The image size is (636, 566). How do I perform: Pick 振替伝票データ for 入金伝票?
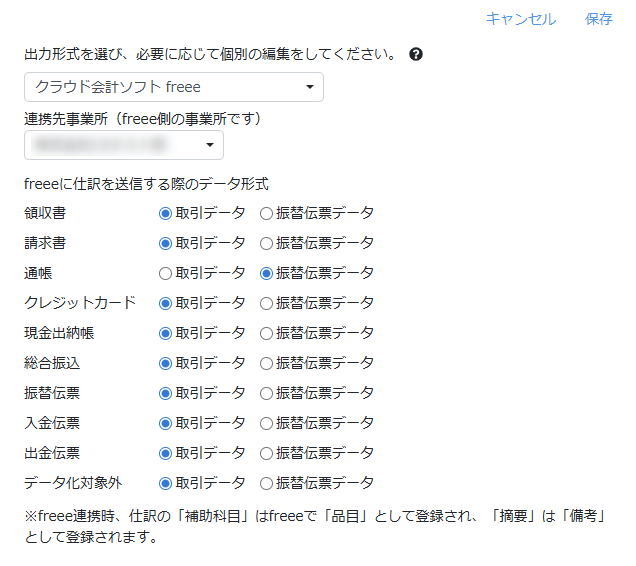266,423
